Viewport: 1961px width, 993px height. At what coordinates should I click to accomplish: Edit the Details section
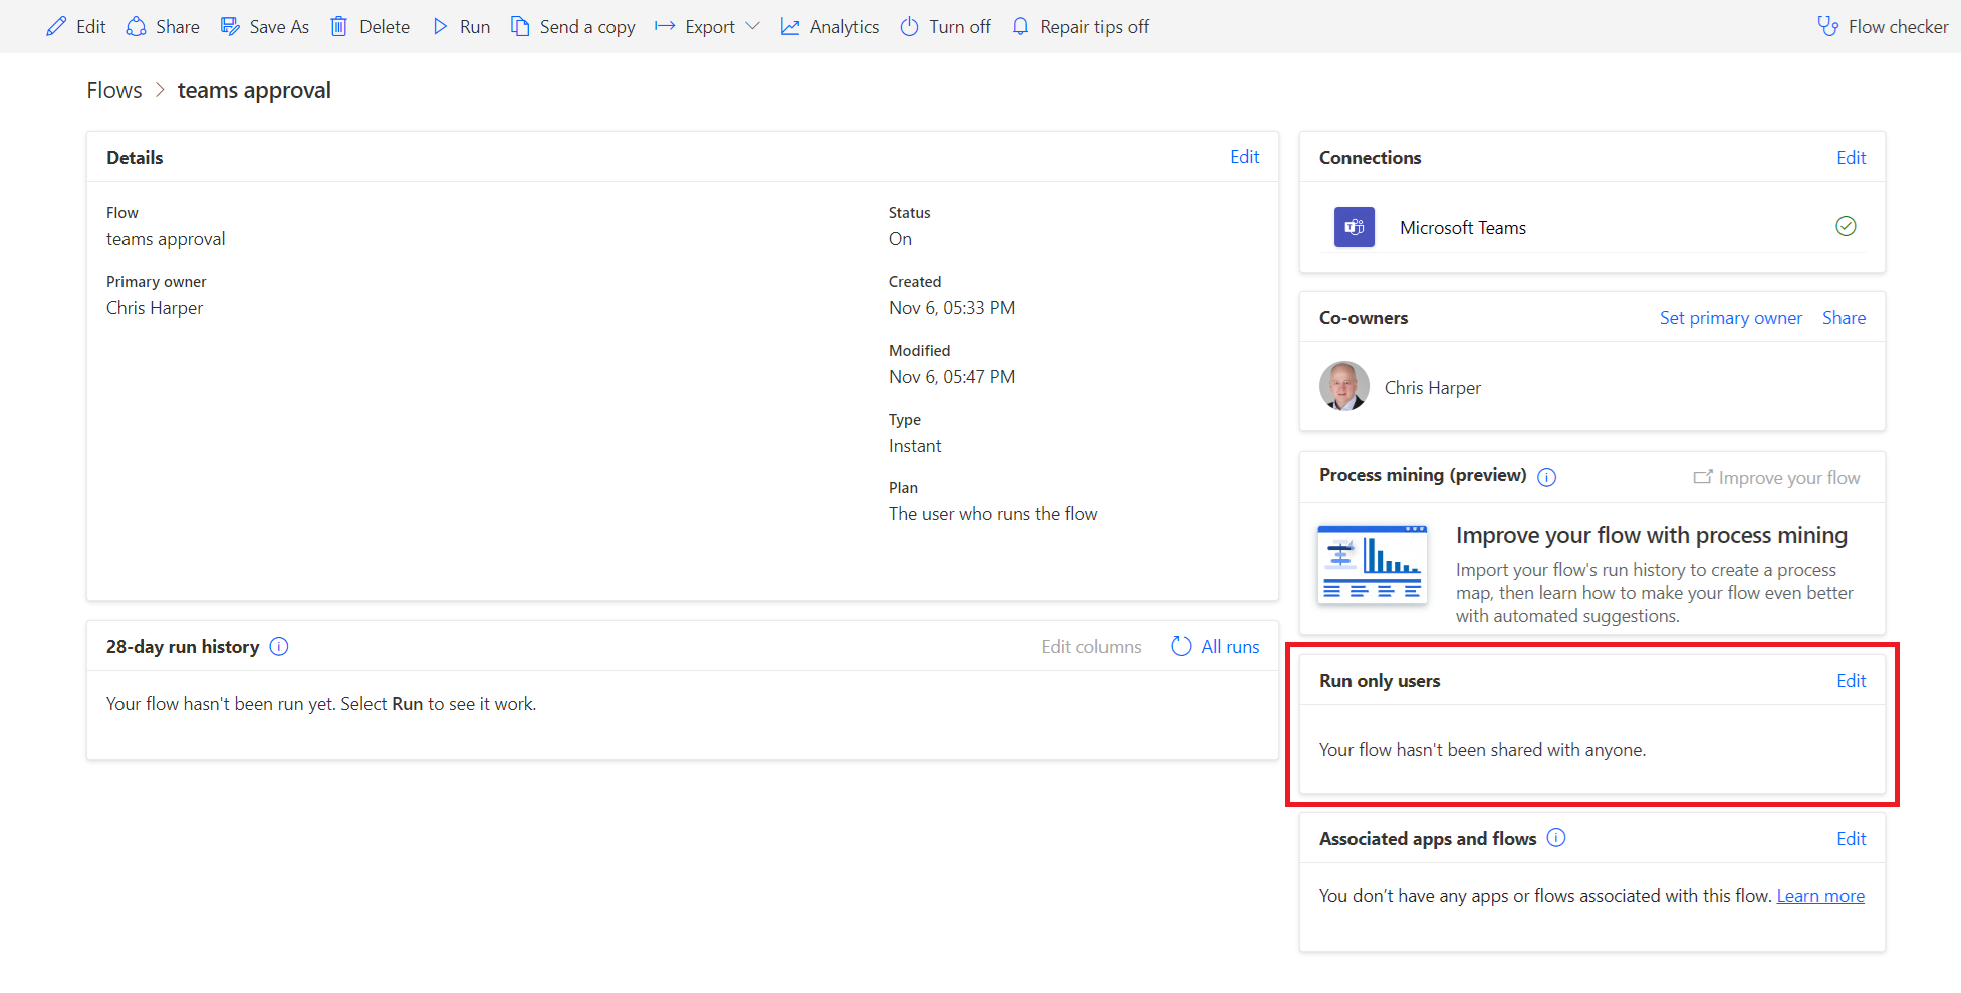click(1244, 157)
